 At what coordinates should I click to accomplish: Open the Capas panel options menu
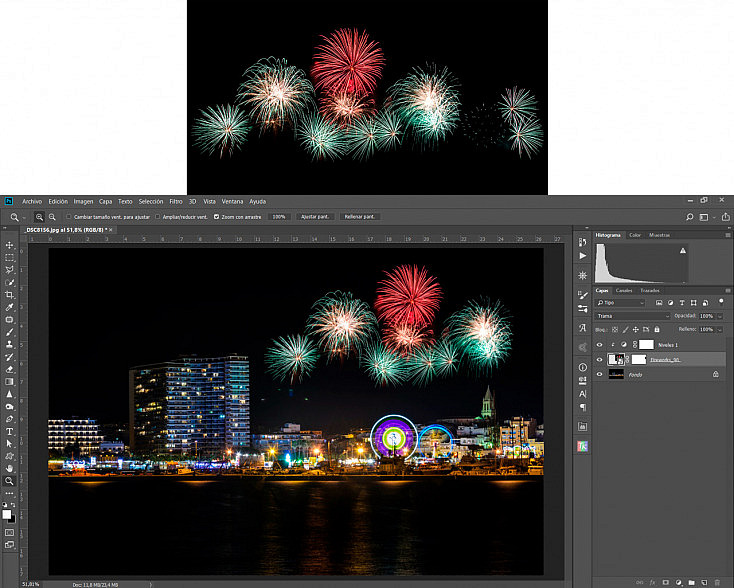(727, 291)
